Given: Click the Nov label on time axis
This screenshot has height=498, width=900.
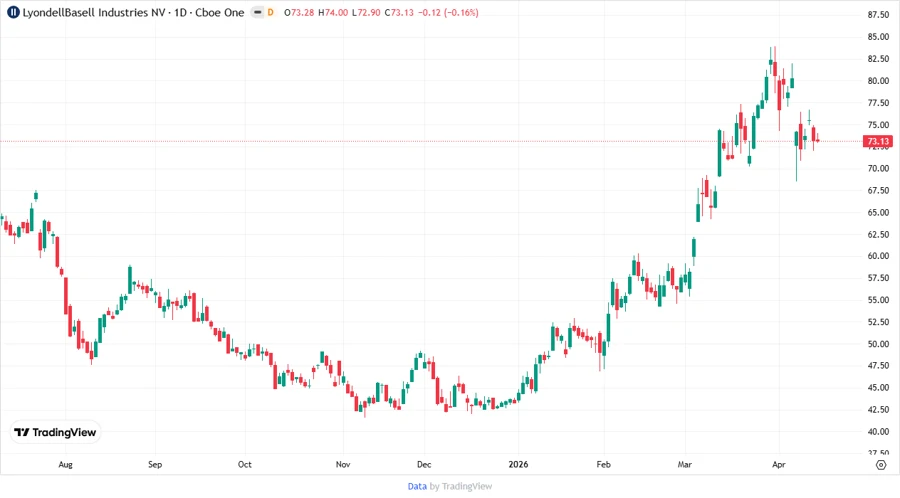Looking at the screenshot, I should coord(343,464).
